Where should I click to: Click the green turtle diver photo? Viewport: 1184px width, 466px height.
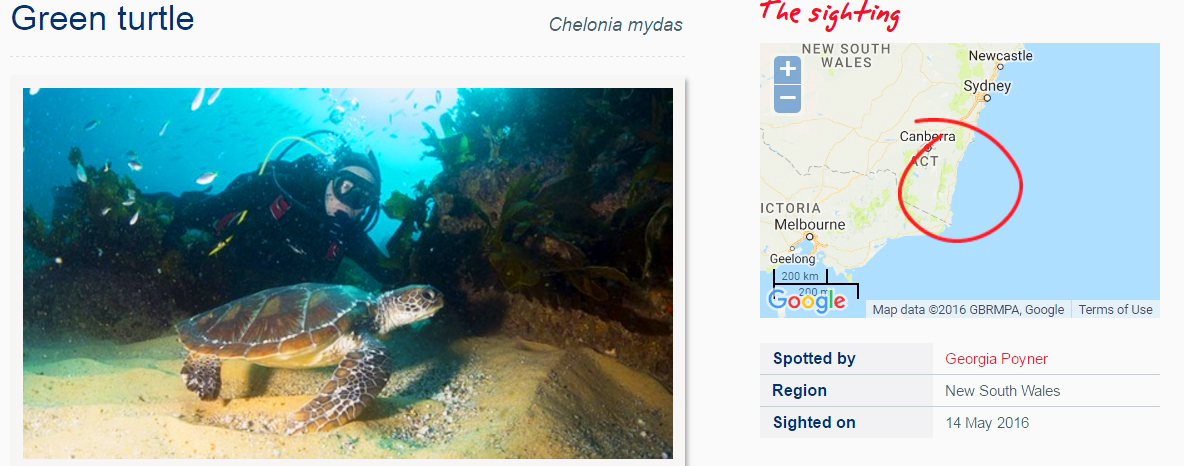click(347, 273)
